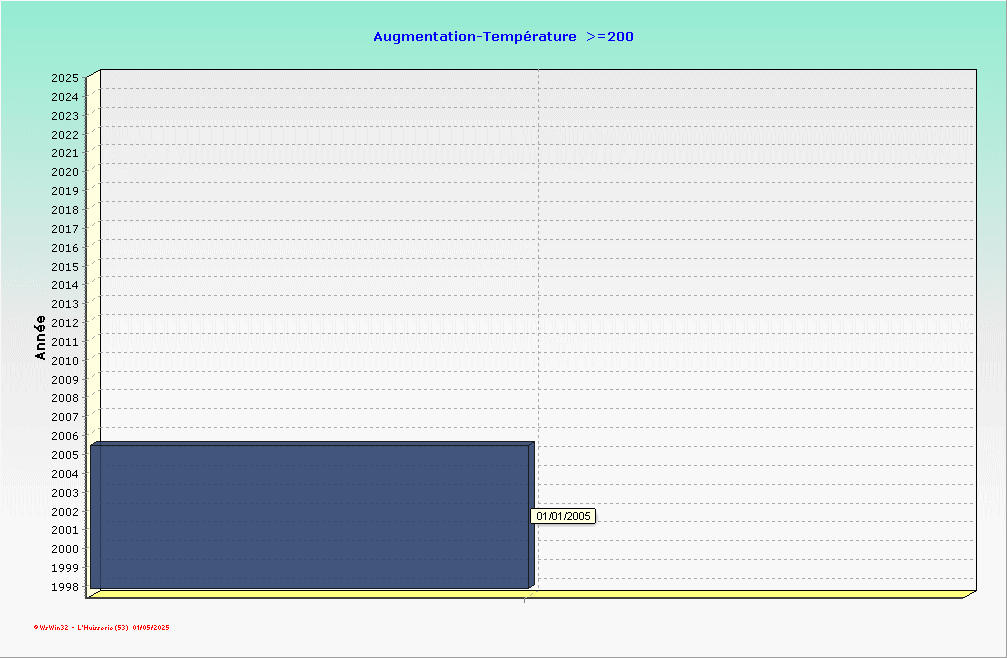Click the 1998 axis label
Viewport: 1007px width, 658px height.
click(65, 587)
